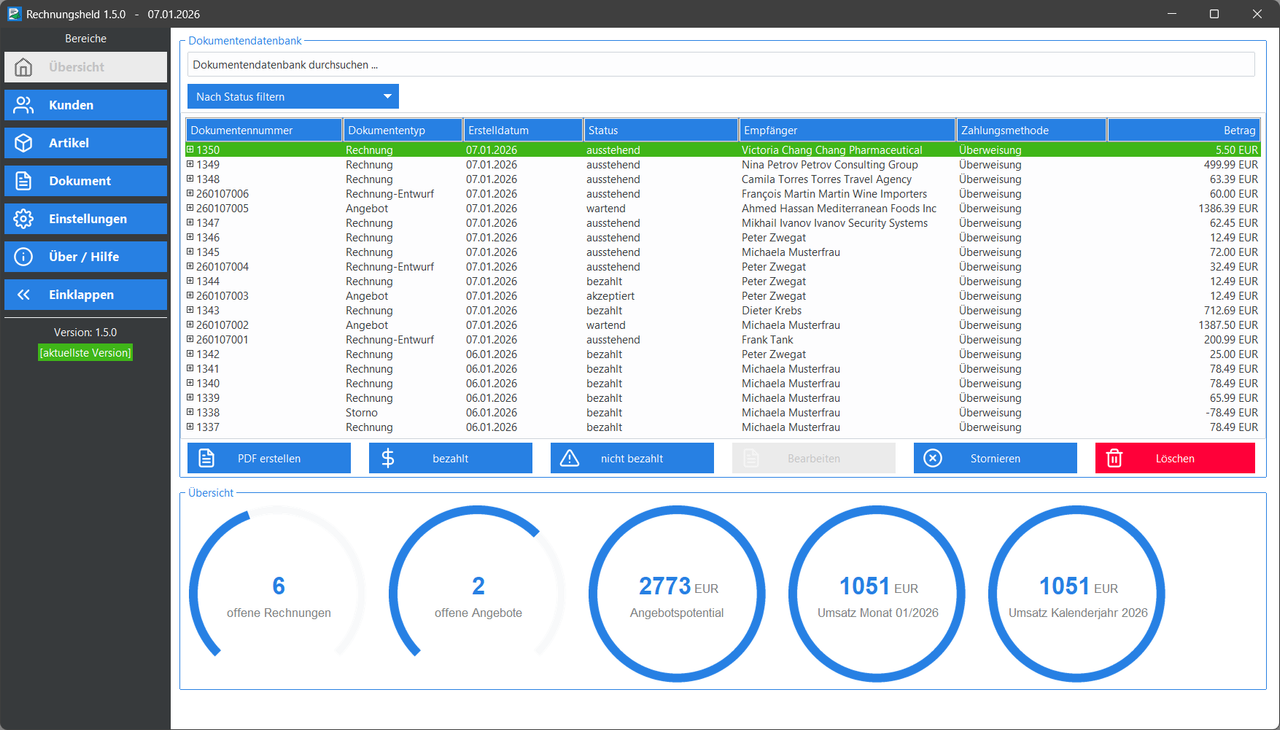Click the double-chevron Einklappen icon

coord(24,295)
